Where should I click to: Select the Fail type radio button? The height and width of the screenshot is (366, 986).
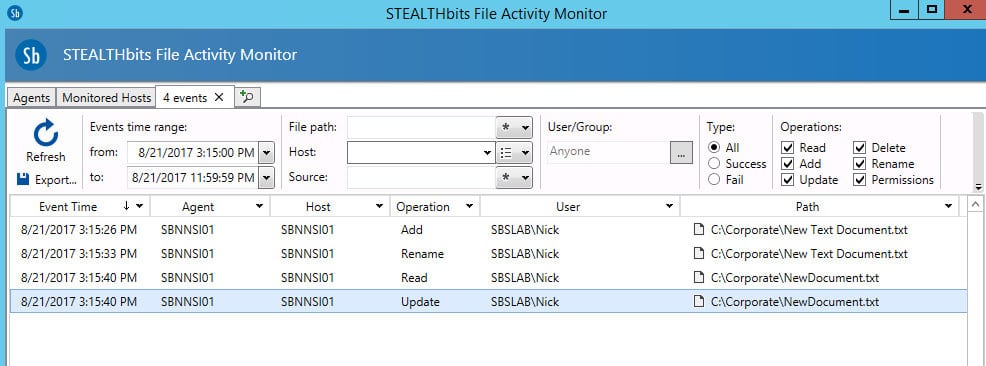714,180
